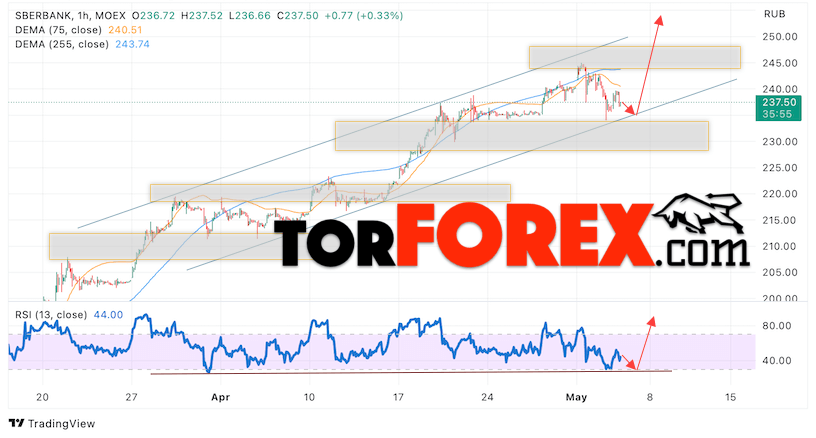
Task: Click the DEMA (255, close) indicator label
Action: [x=62, y=44]
